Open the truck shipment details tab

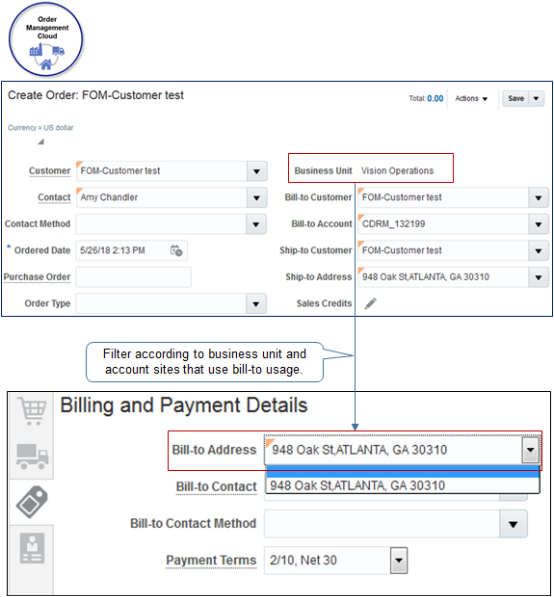coord(32,456)
